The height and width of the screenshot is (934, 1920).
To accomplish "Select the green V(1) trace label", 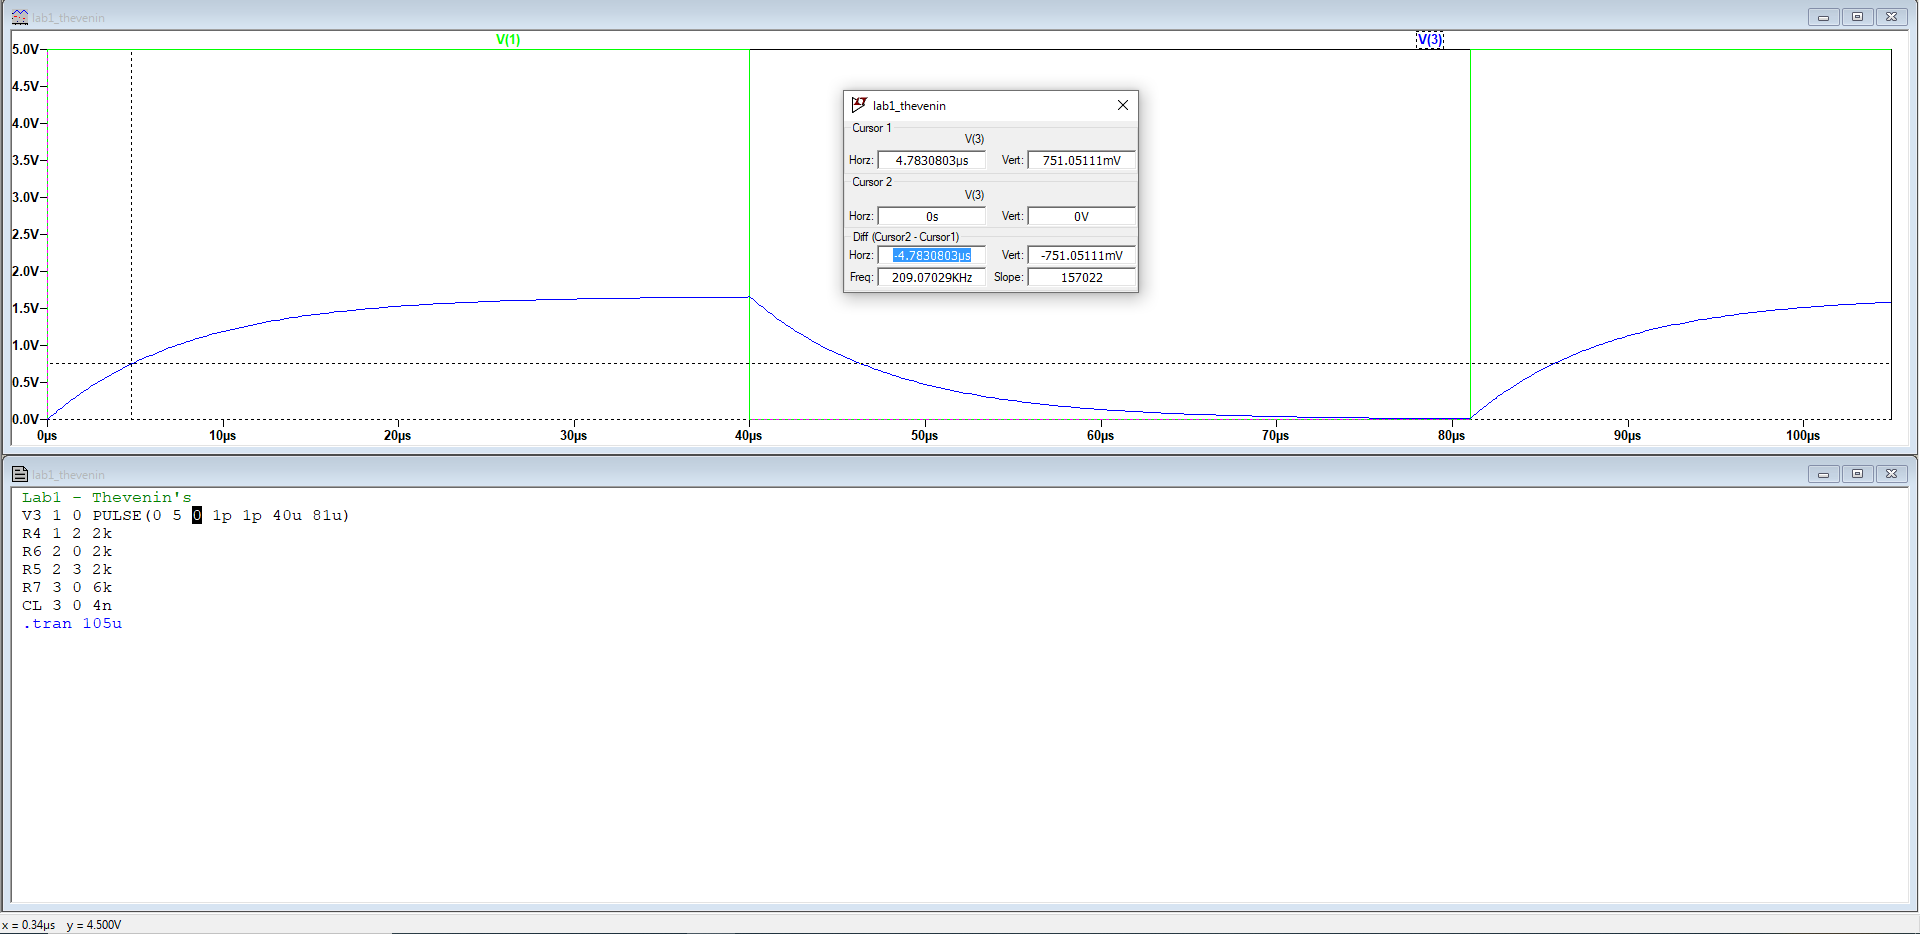I will 508,40.
